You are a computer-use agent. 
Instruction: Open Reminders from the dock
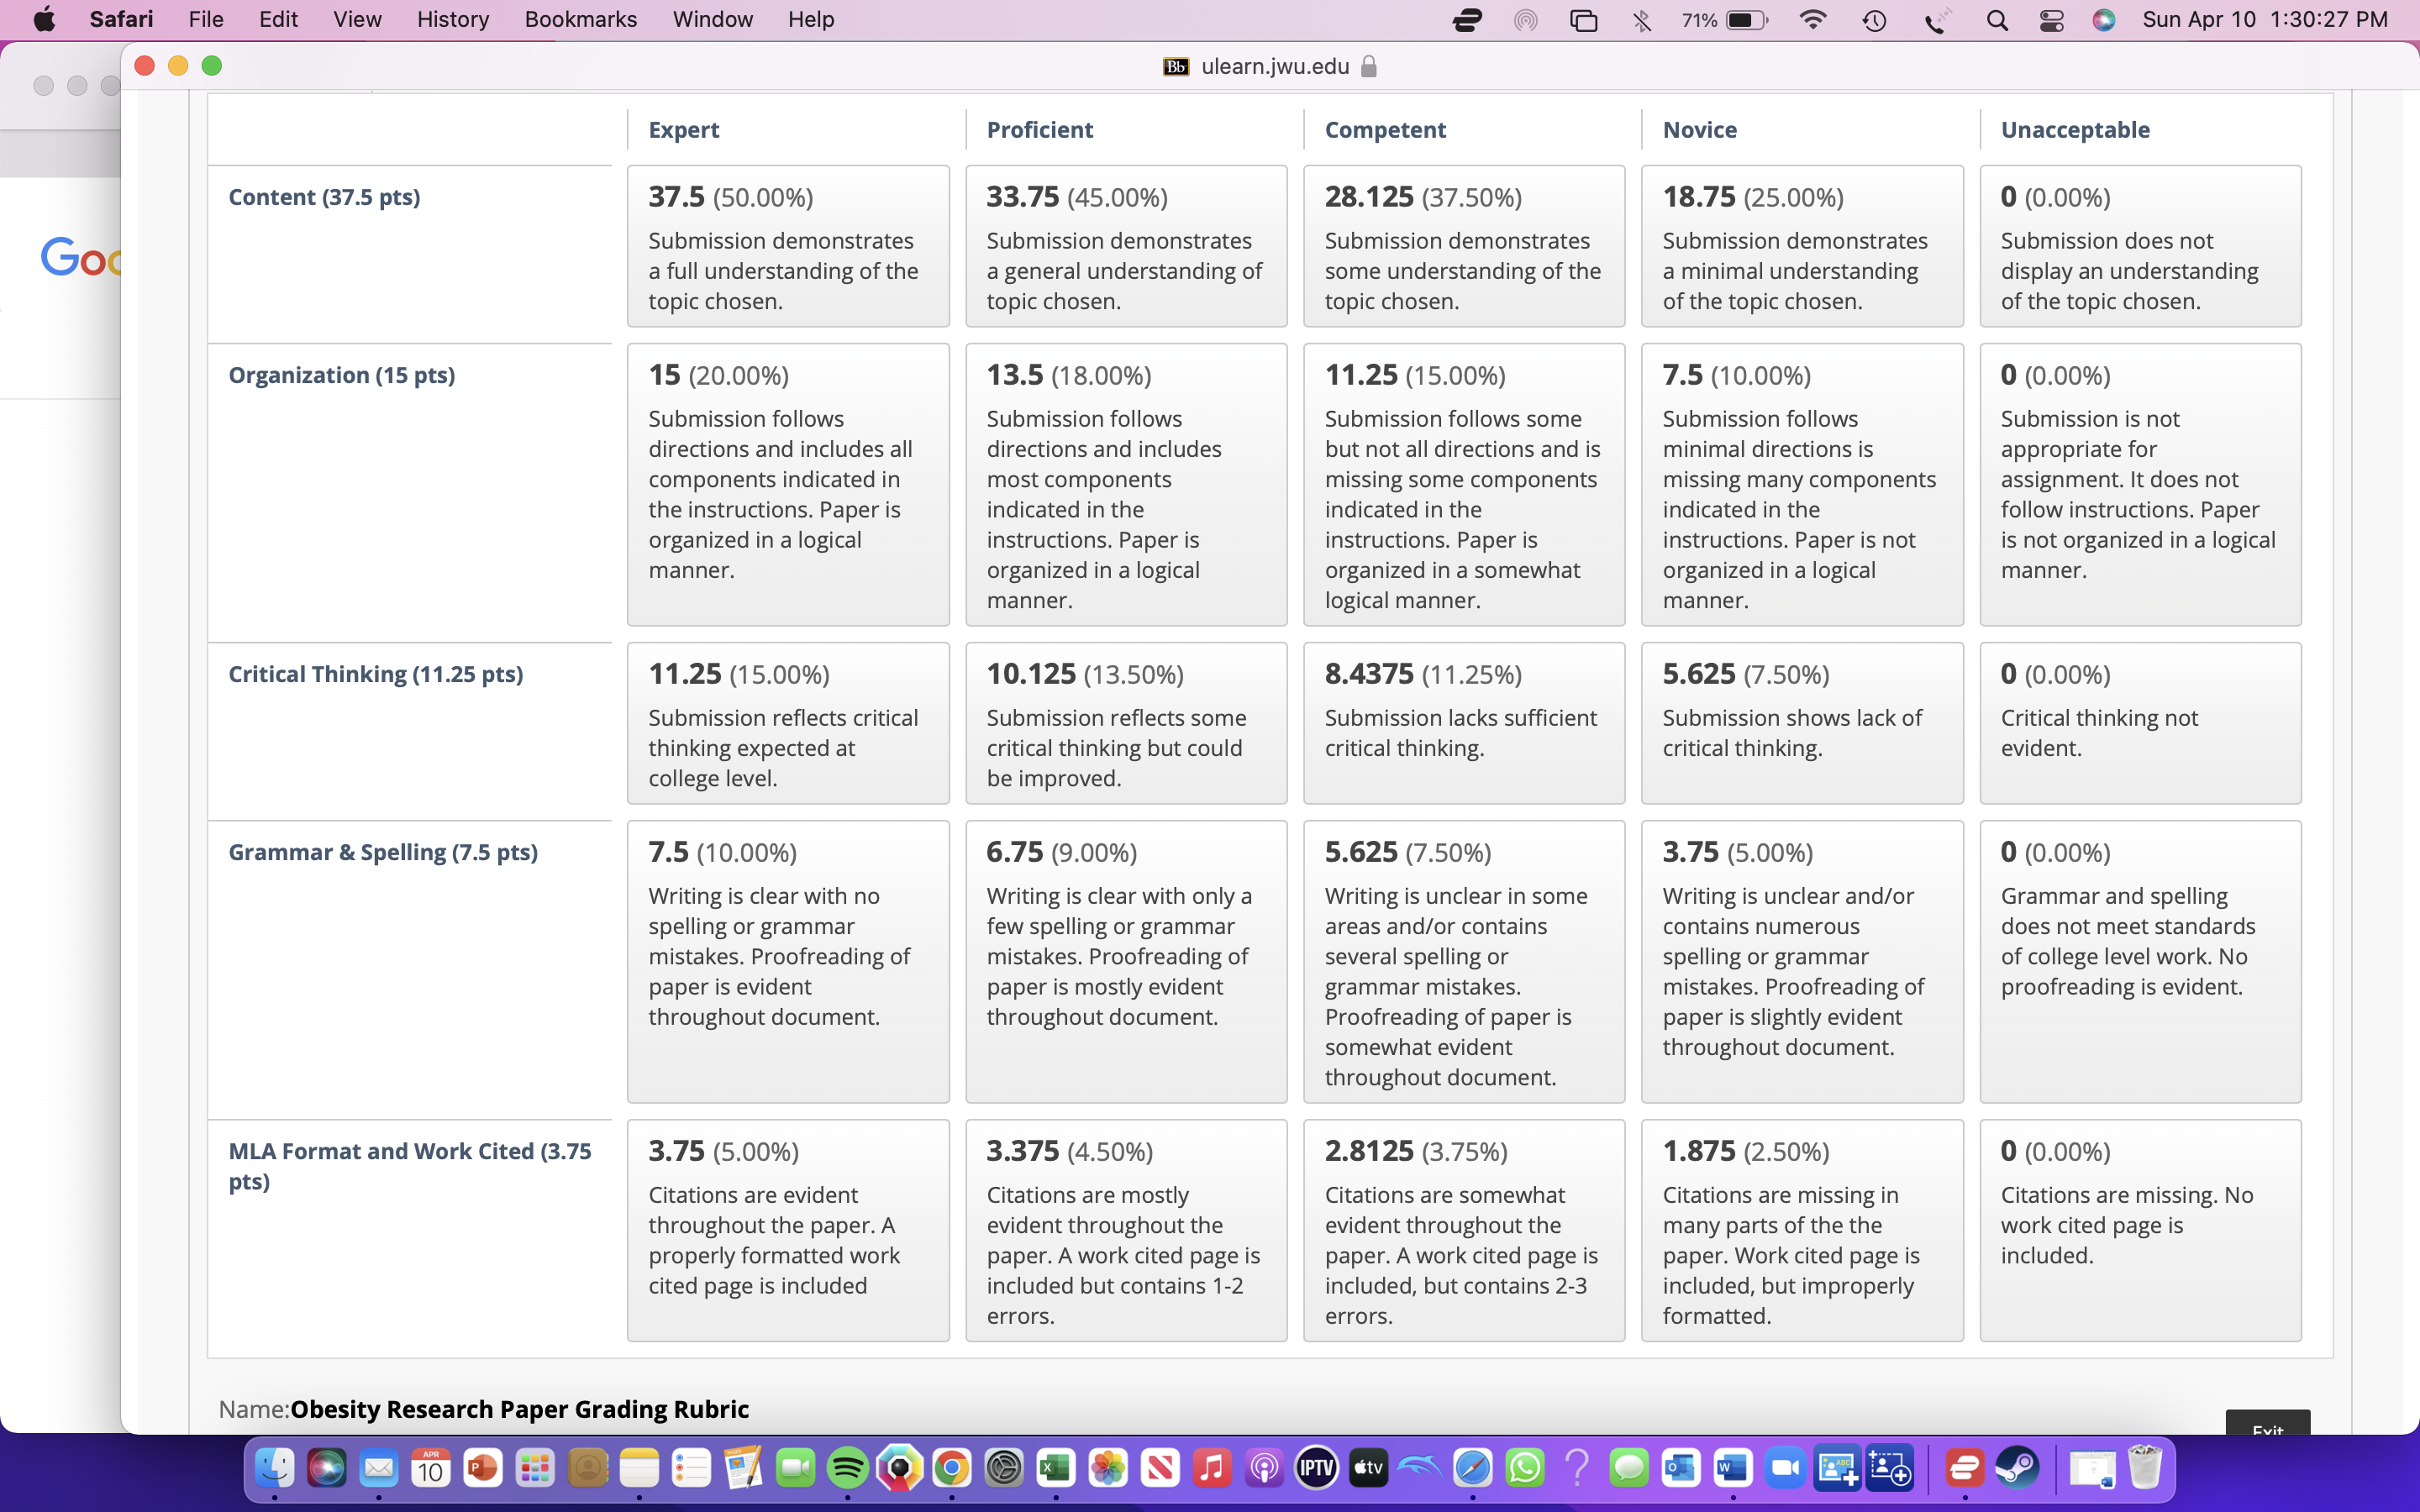[691, 1468]
